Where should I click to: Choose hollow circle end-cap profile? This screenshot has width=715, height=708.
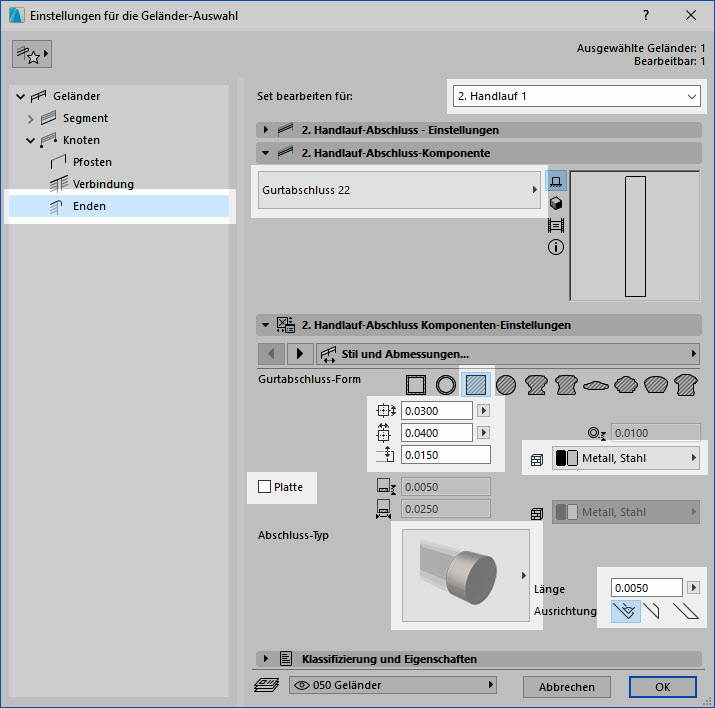click(x=446, y=385)
